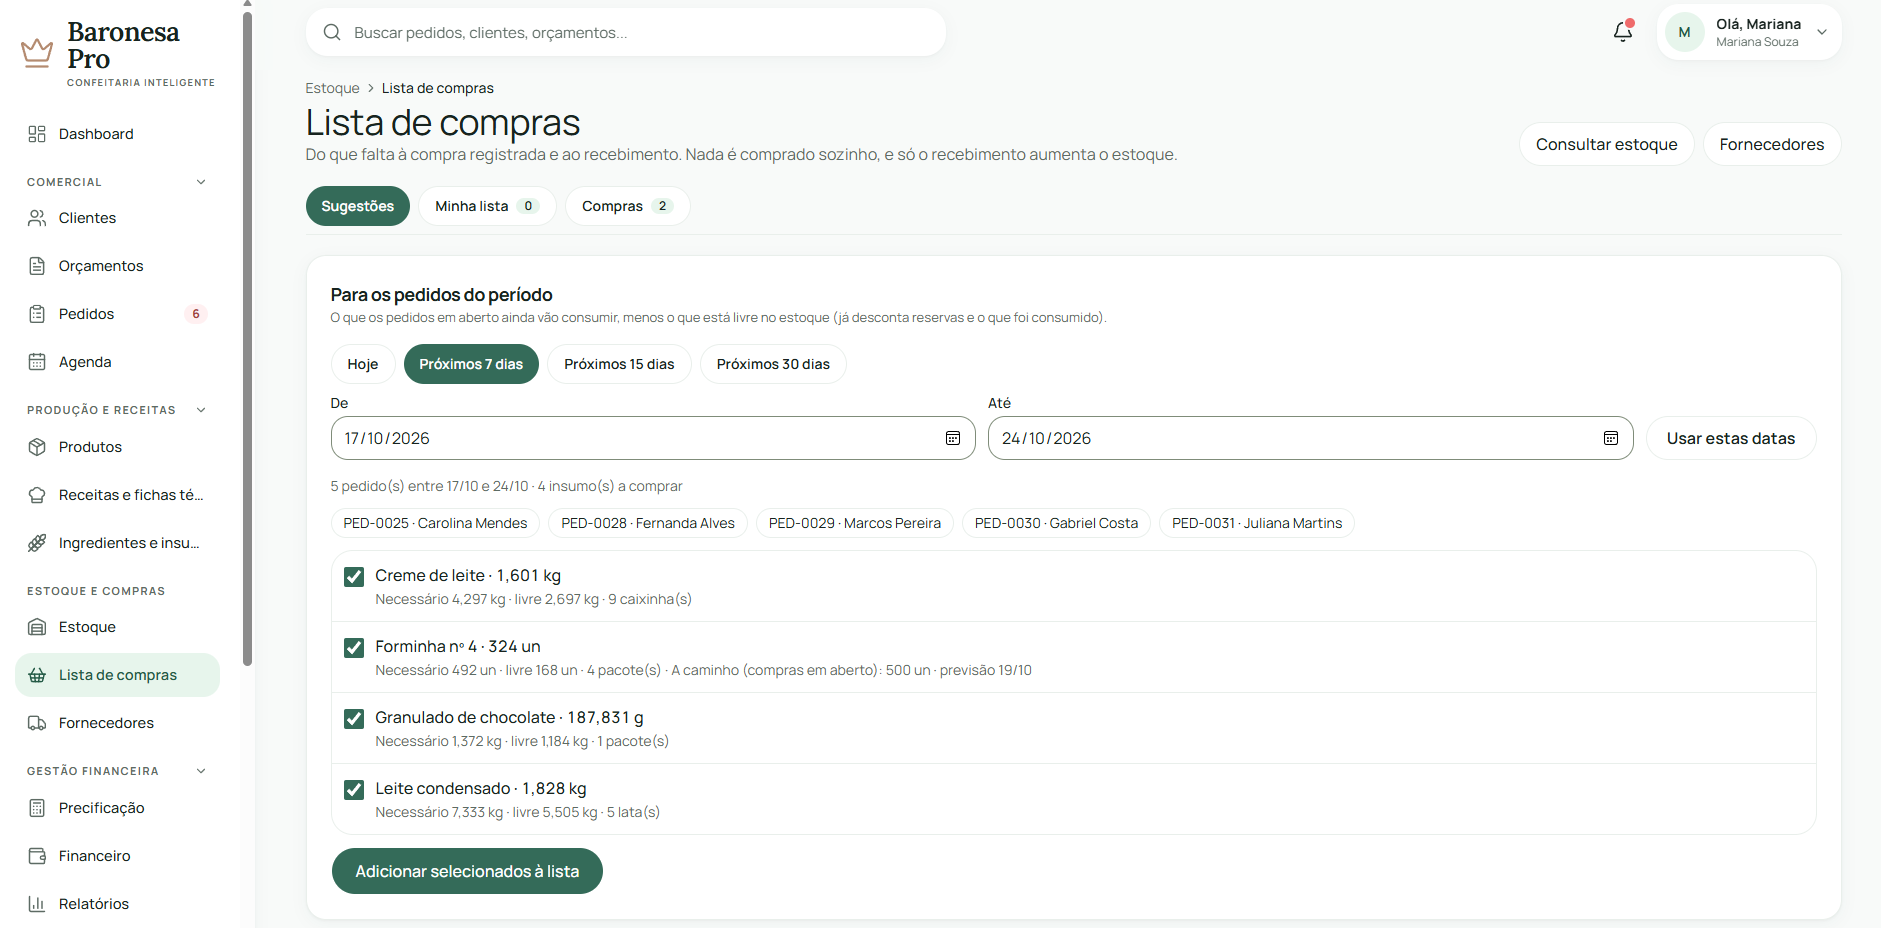Click the Fornecedores button in the page header
Image resolution: width=1881 pixels, height=928 pixels.
tap(1772, 144)
